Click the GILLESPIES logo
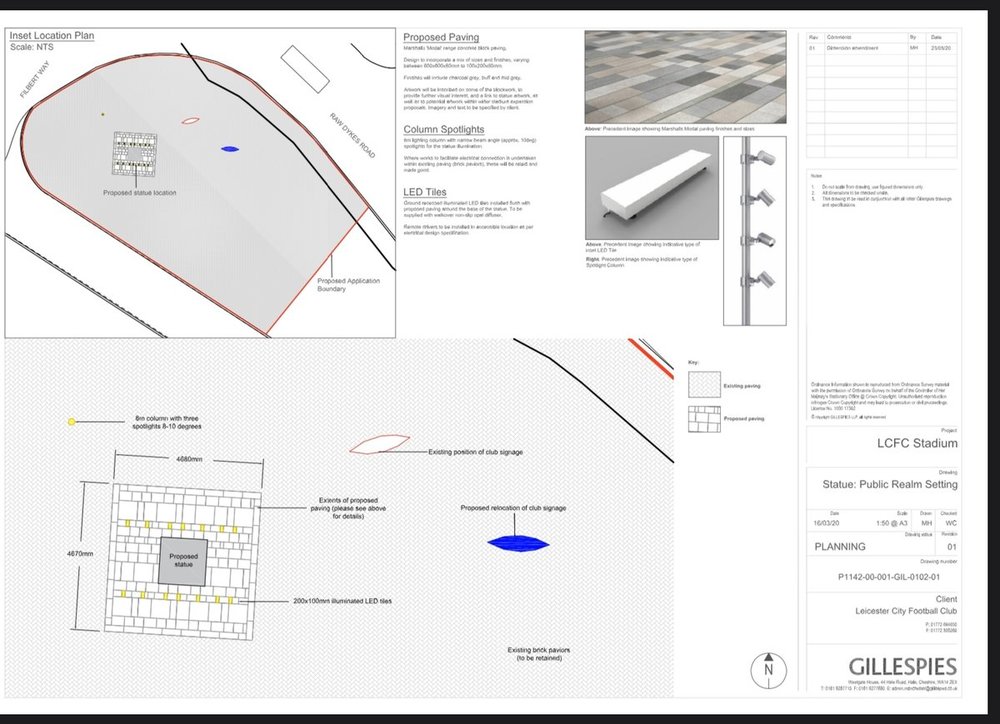 (902, 667)
